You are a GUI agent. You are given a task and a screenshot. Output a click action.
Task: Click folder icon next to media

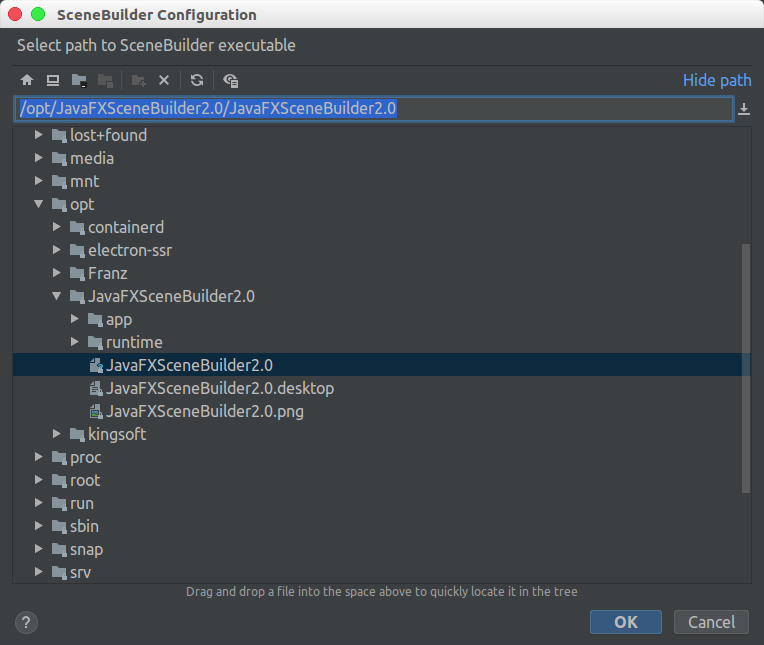point(59,158)
